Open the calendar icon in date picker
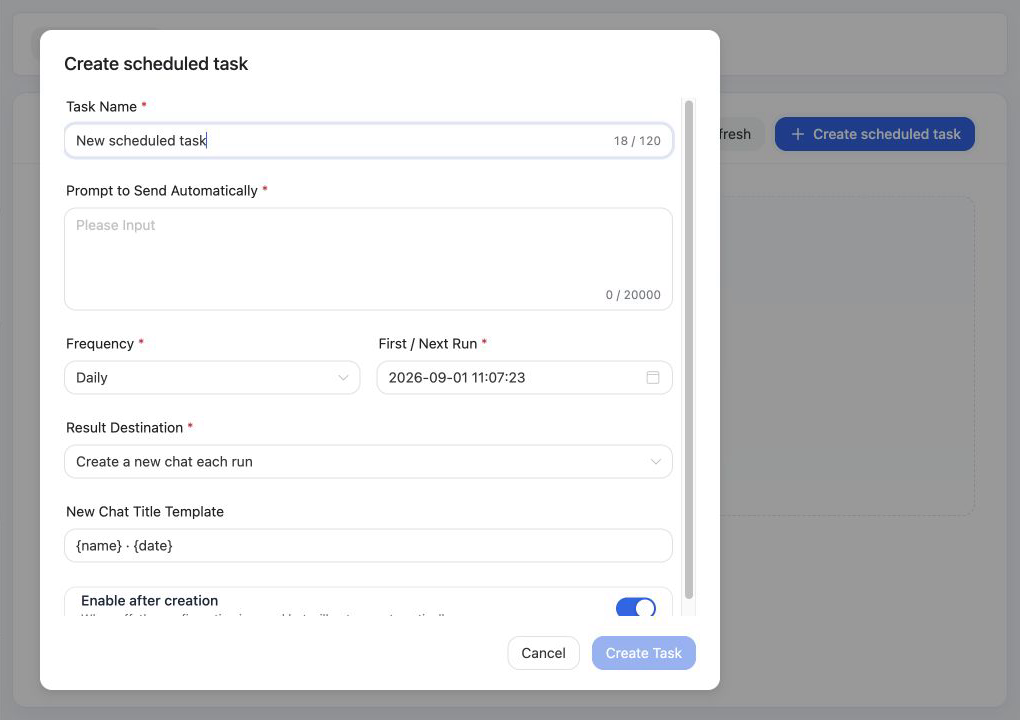Image resolution: width=1020 pixels, height=720 pixels. (x=652, y=377)
